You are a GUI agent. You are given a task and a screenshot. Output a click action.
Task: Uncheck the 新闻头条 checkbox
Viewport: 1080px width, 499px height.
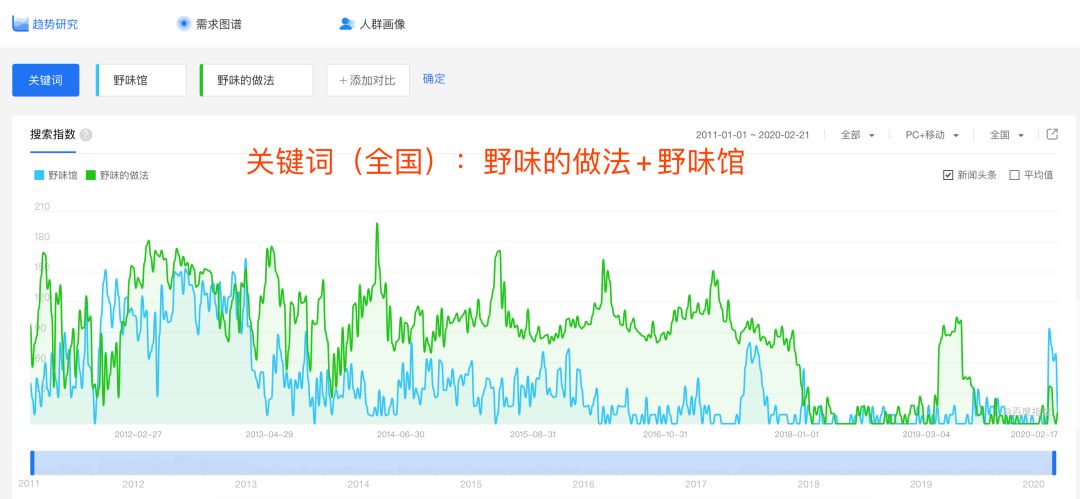click(x=948, y=175)
